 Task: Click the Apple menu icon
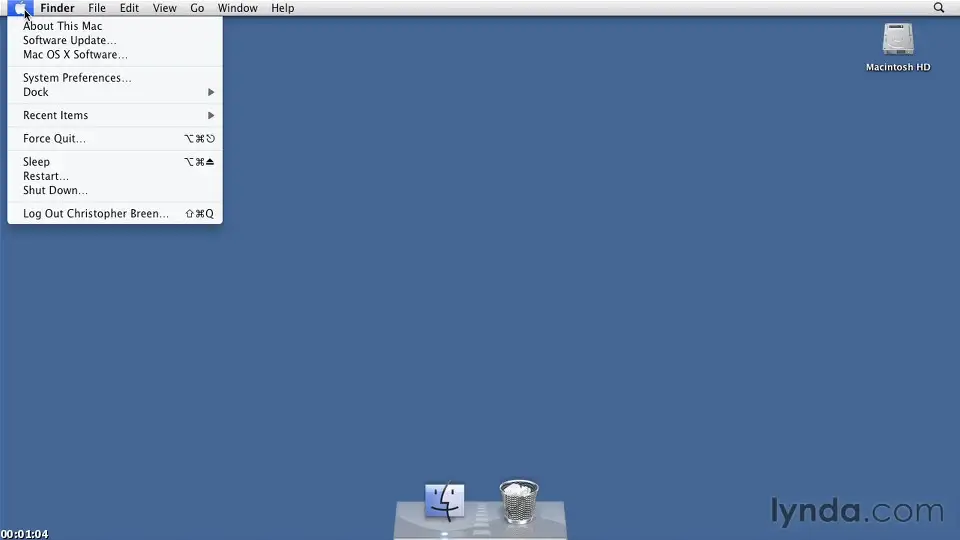pyautogui.click(x=20, y=8)
